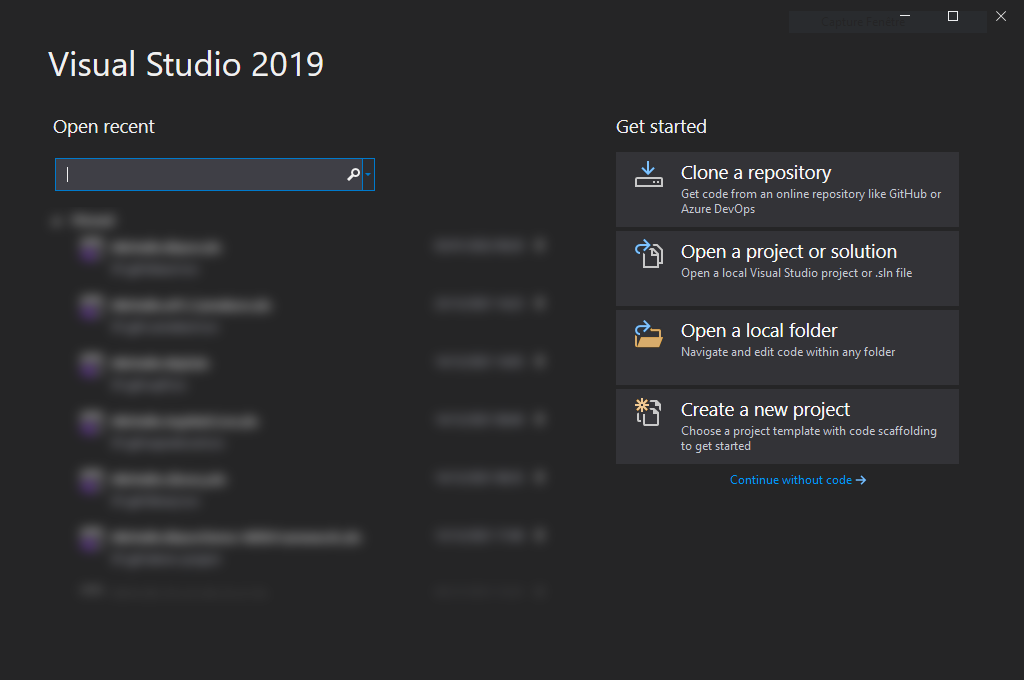The width and height of the screenshot is (1024, 680).
Task: Close the Visual Studio 2019 start window
Action: pyautogui.click(x=1000, y=16)
